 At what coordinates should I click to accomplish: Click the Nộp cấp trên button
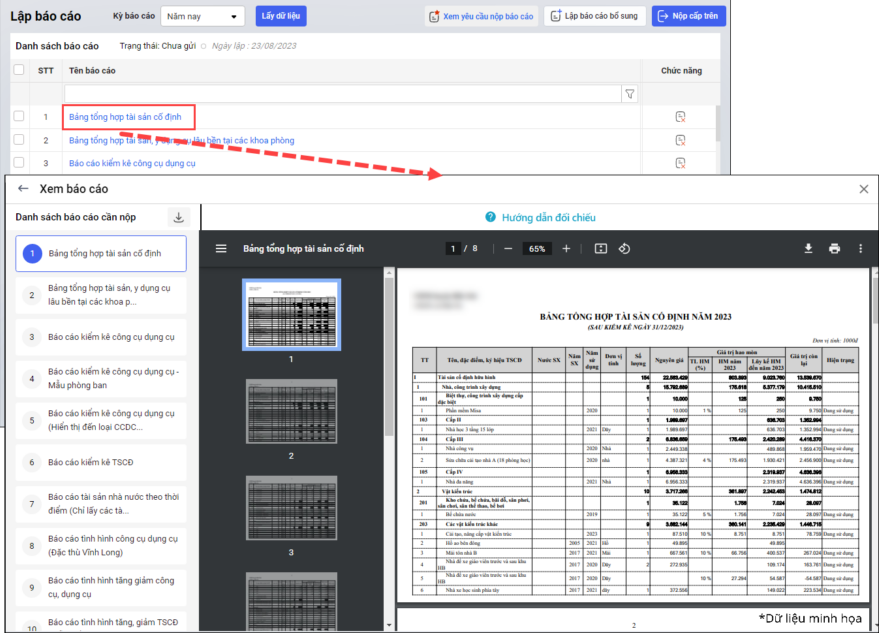click(689, 16)
